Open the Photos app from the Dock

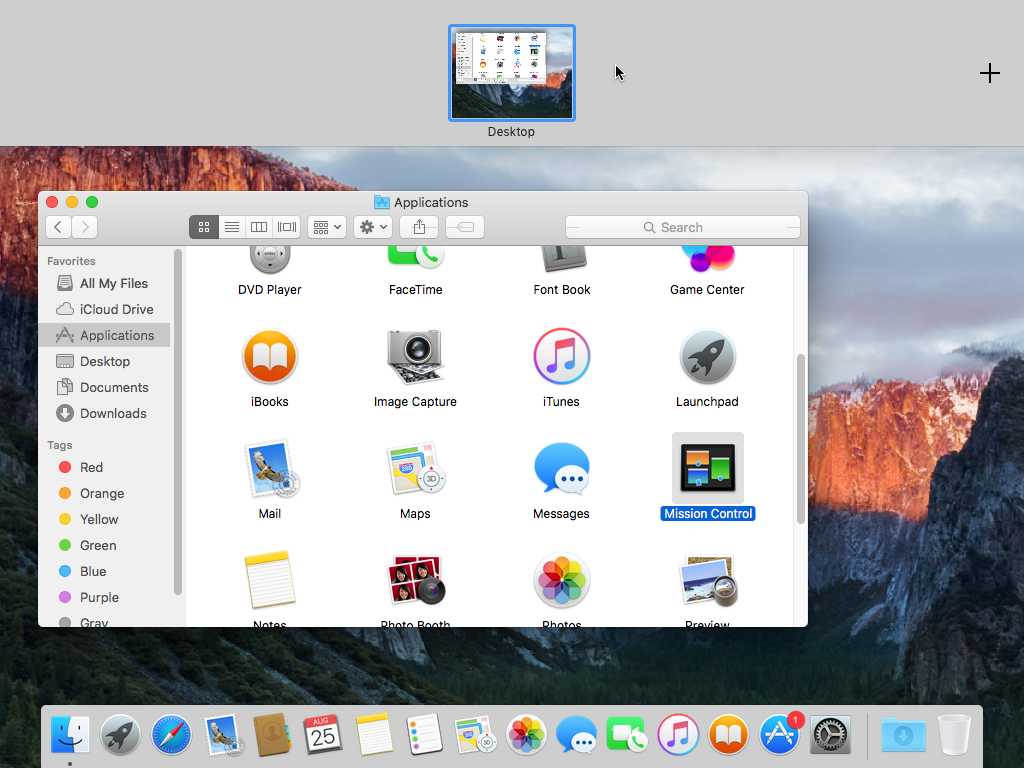(x=526, y=734)
